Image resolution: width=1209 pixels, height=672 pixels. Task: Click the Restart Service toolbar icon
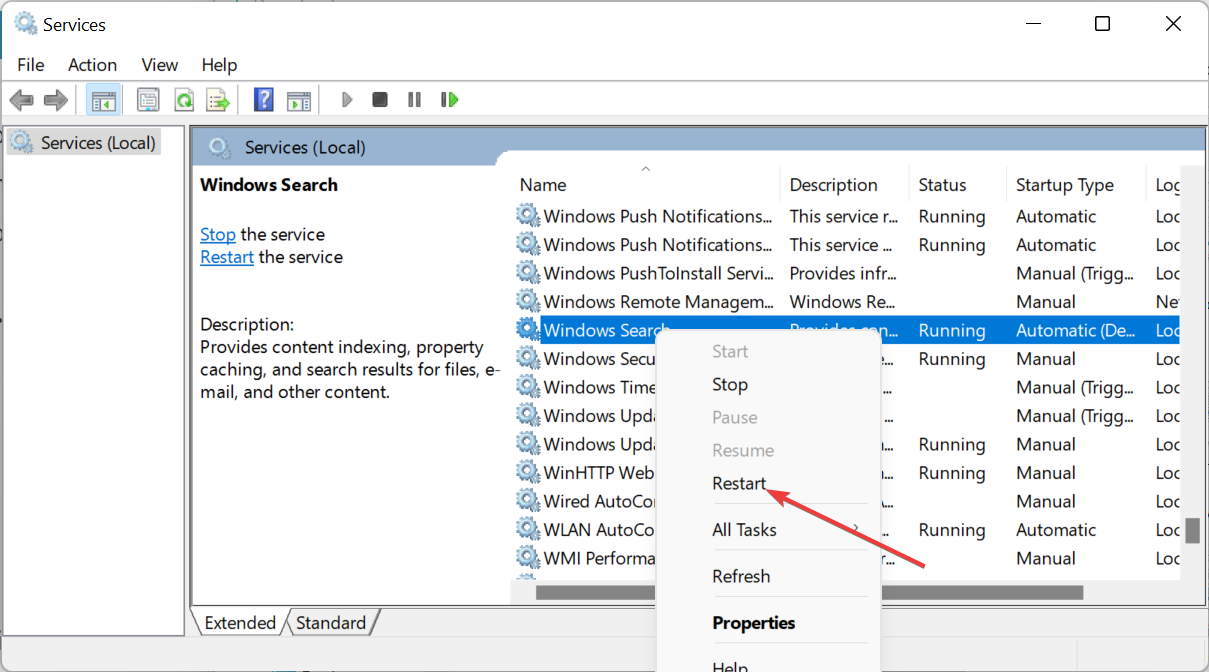point(449,100)
